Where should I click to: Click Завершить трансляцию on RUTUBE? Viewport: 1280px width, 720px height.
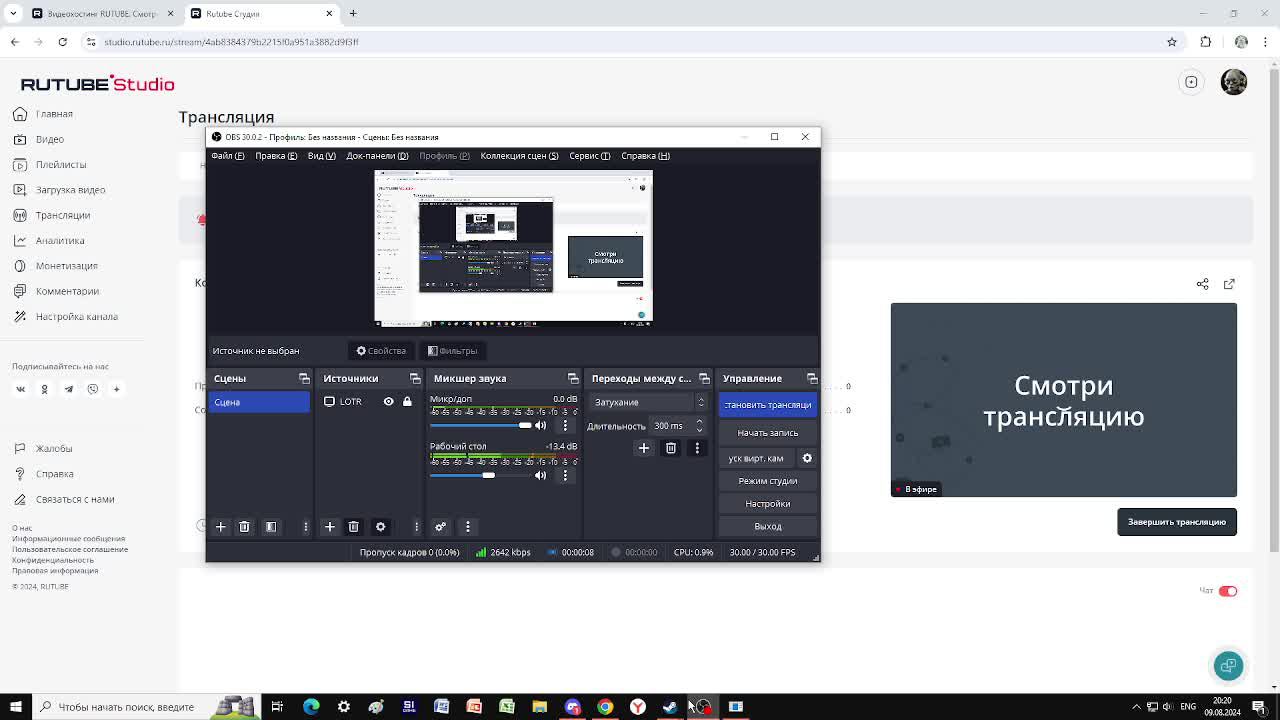1177,522
